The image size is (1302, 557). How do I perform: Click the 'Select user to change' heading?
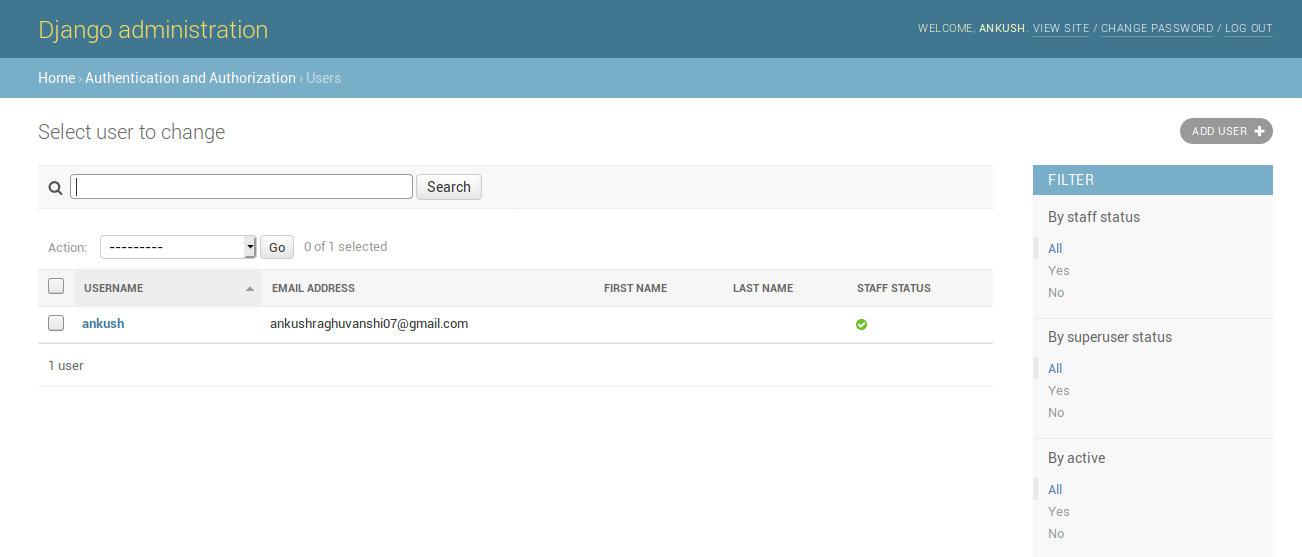coord(131,132)
